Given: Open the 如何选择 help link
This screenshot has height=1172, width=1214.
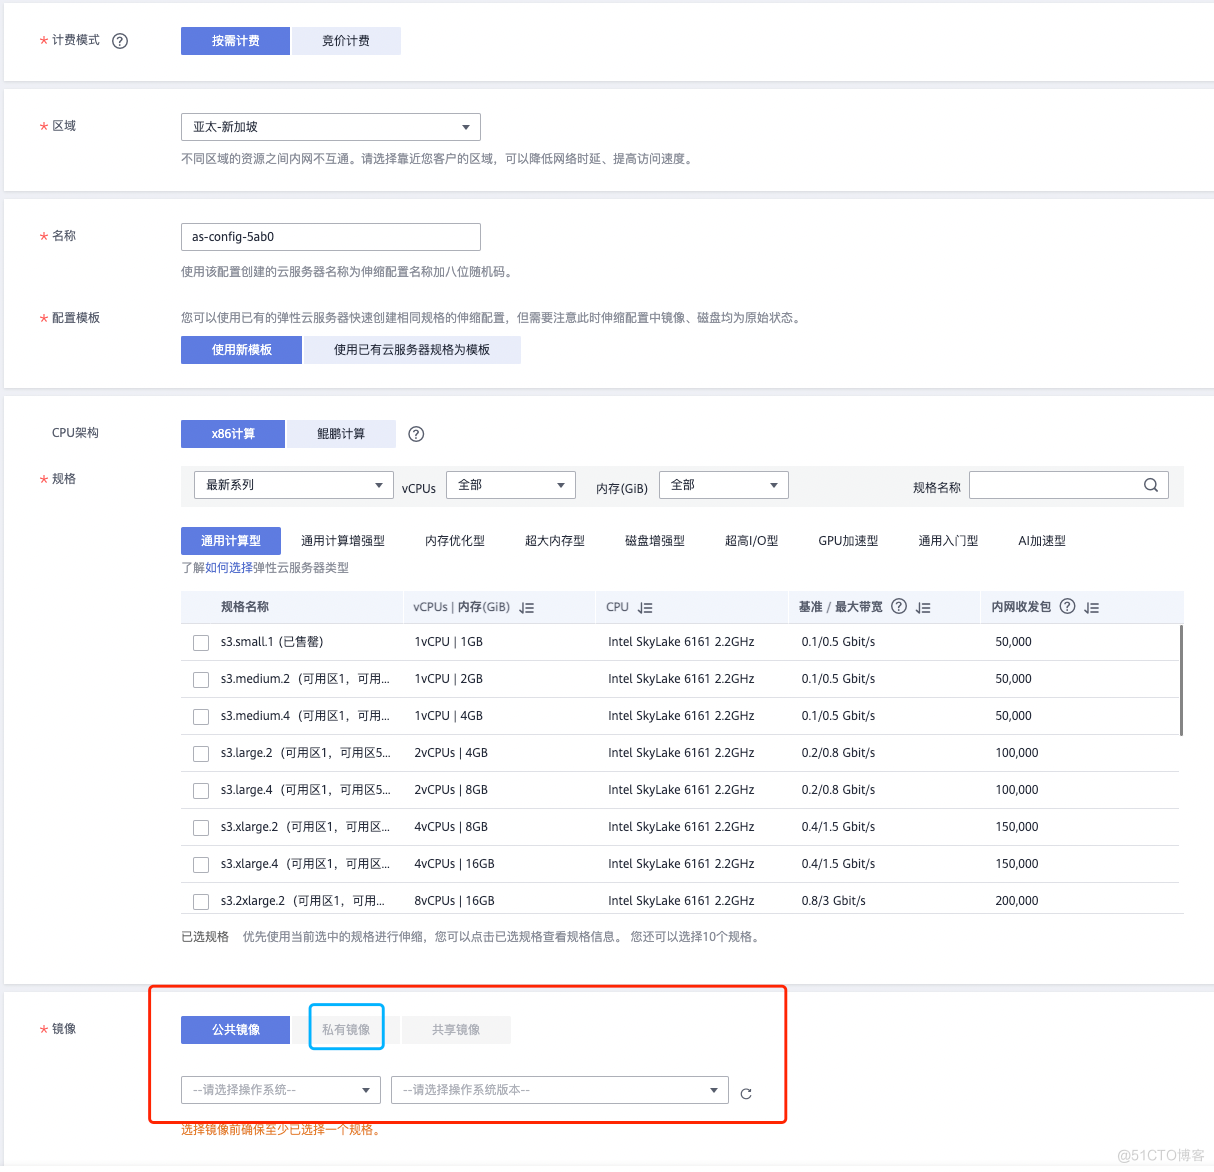Looking at the screenshot, I should coord(229,568).
